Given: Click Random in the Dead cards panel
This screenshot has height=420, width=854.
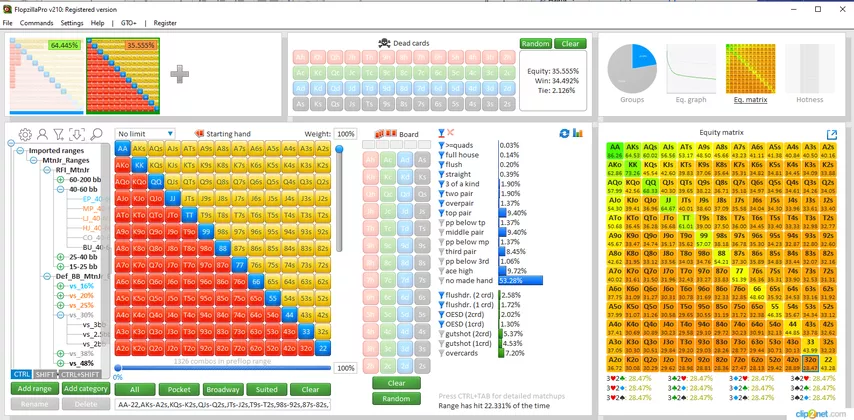Looking at the screenshot, I should click(x=535, y=44).
